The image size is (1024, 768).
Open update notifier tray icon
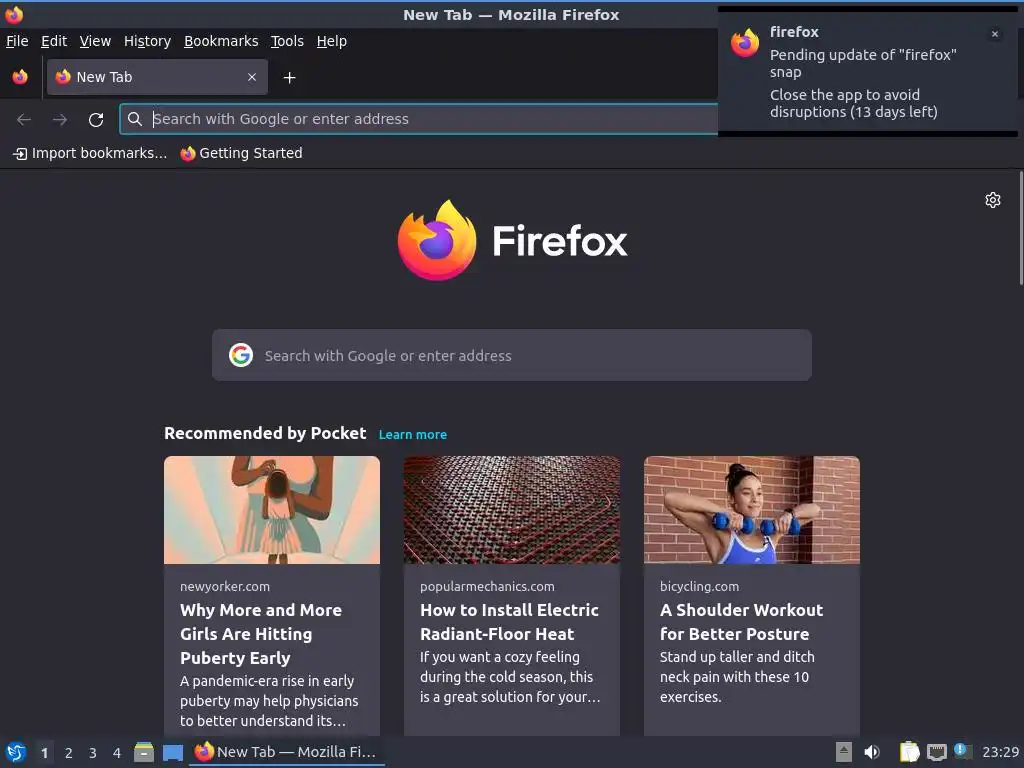tap(963, 751)
